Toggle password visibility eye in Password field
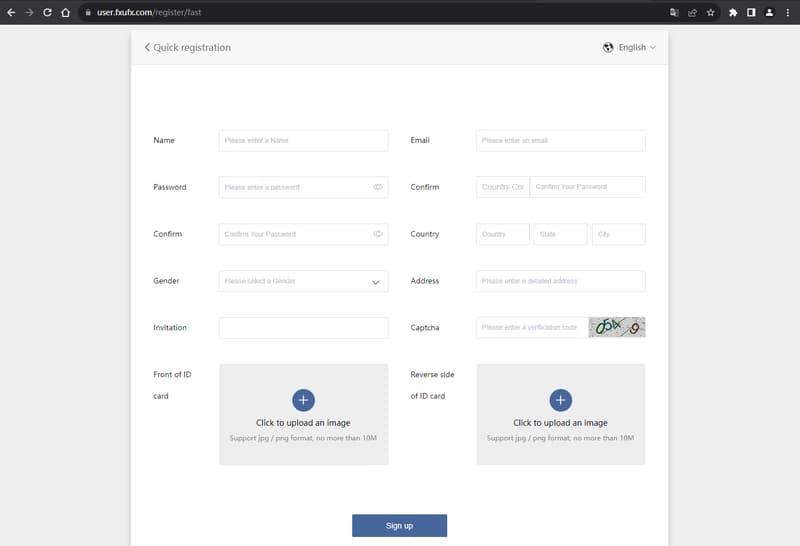Viewport: 800px width, 546px height. coord(378,187)
